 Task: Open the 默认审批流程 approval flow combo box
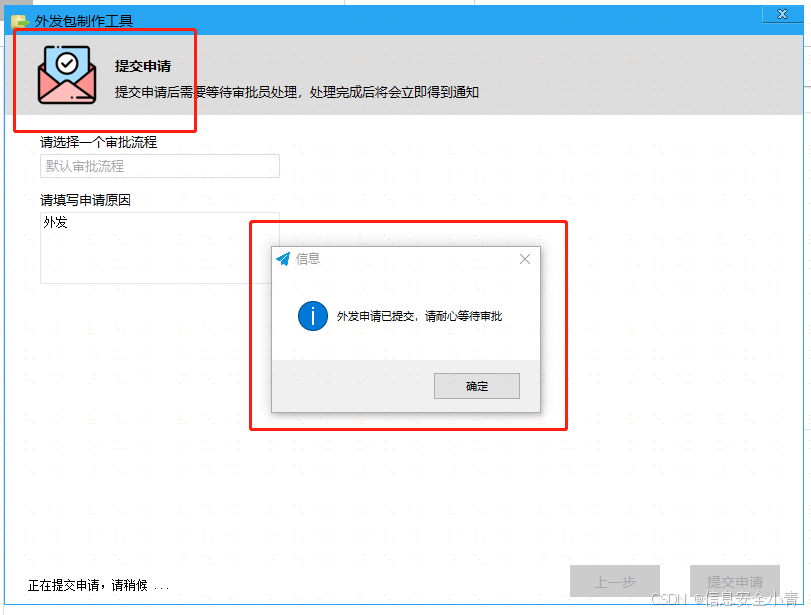pos(160,166)
